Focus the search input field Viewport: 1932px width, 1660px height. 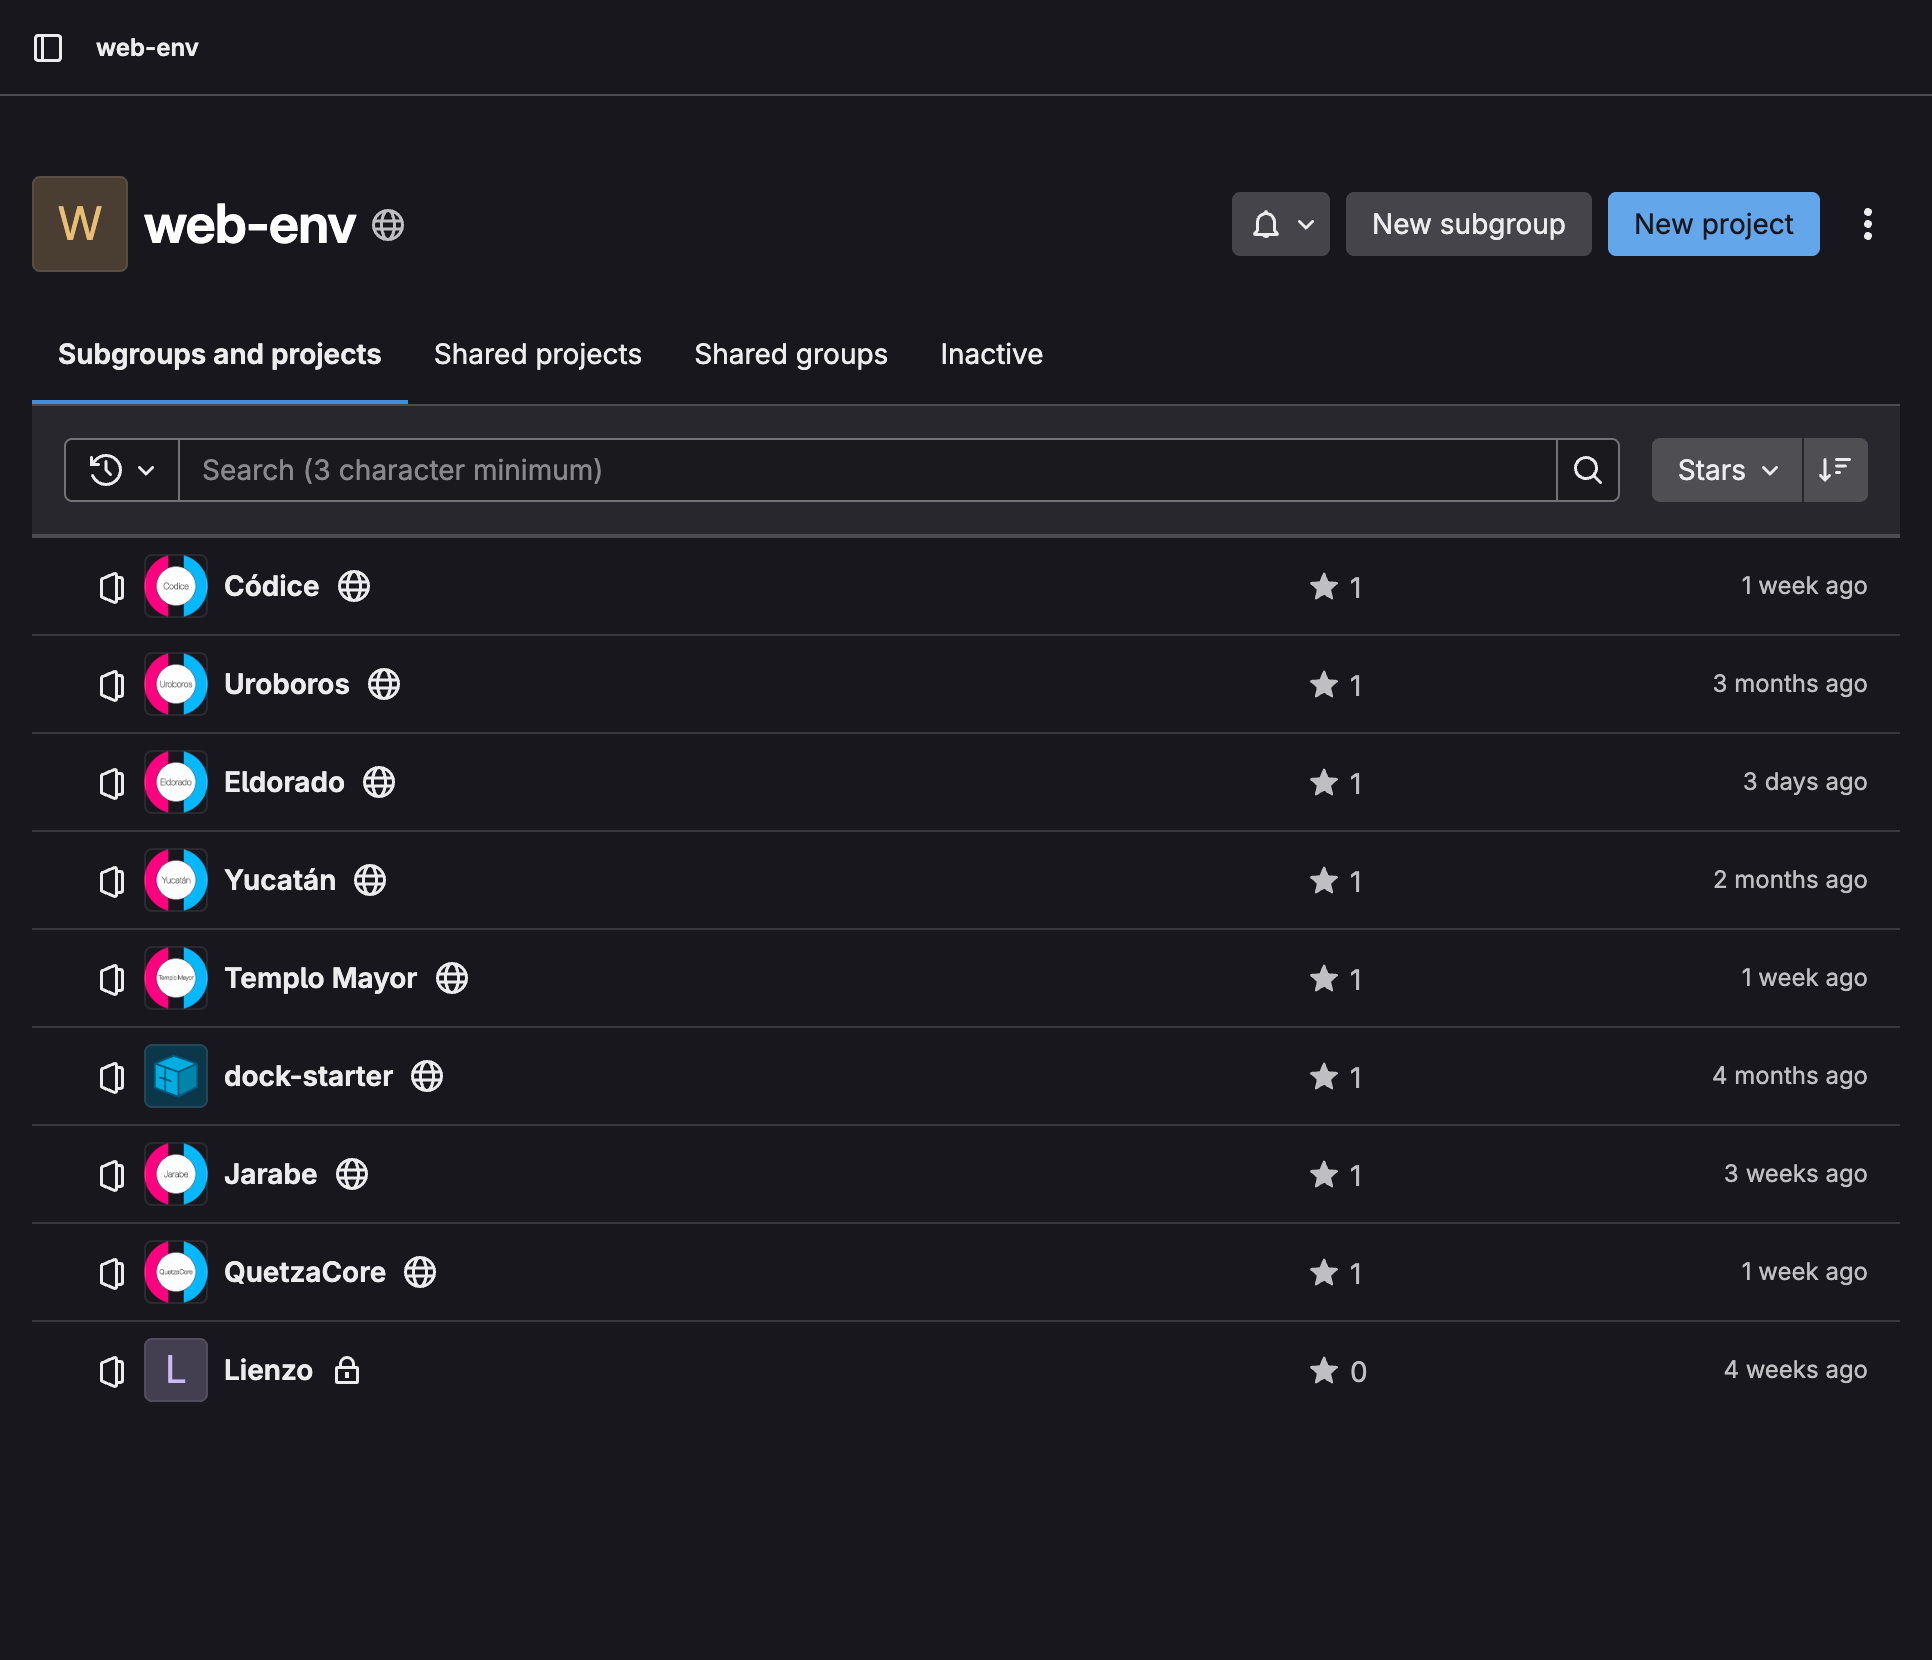(867, 470)
